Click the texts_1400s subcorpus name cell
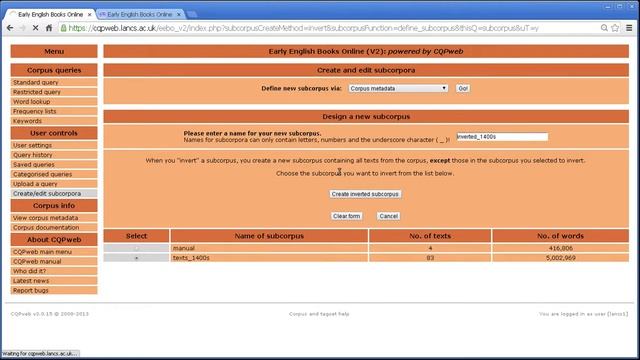This screenshot has width=640, height=360. [x=269, y=258]
